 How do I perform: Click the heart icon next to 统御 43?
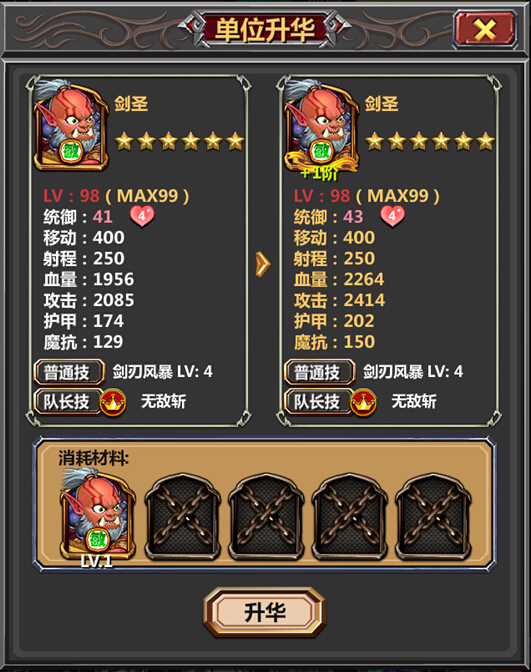393,216
